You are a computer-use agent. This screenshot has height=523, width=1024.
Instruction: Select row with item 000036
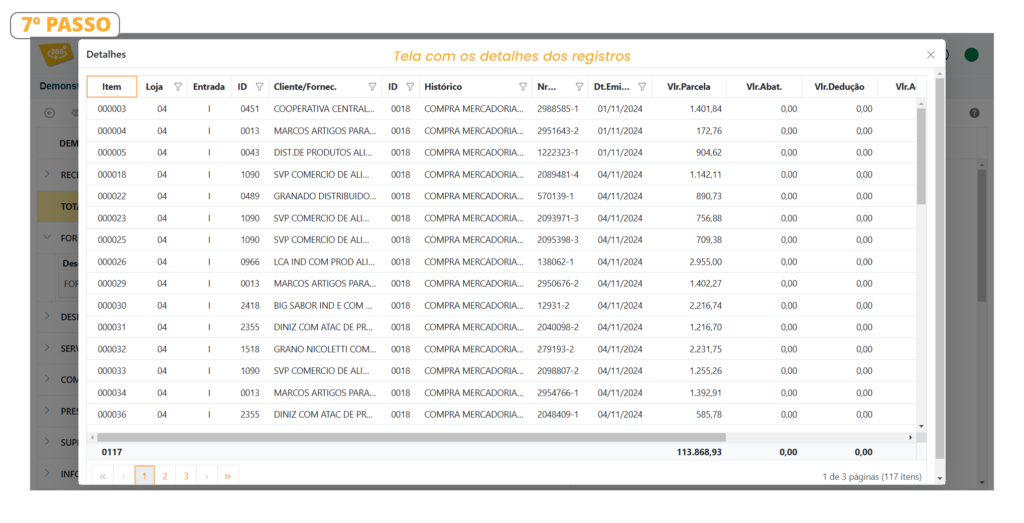pyautogui.click(x=502, y=415)
